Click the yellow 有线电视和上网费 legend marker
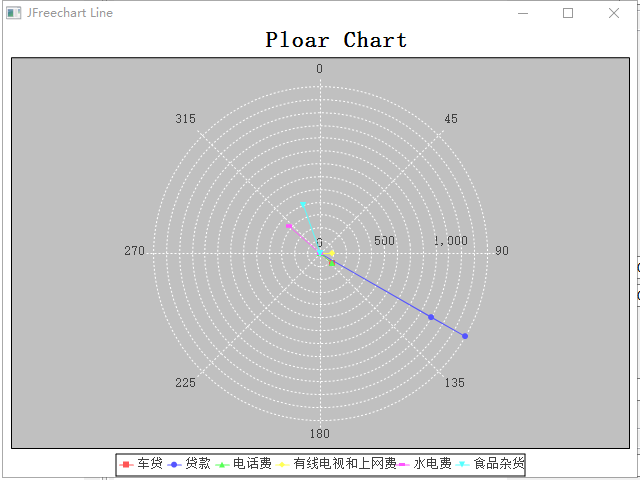The image size is (640, 480). pyautogui.click(x=282, y=465)
